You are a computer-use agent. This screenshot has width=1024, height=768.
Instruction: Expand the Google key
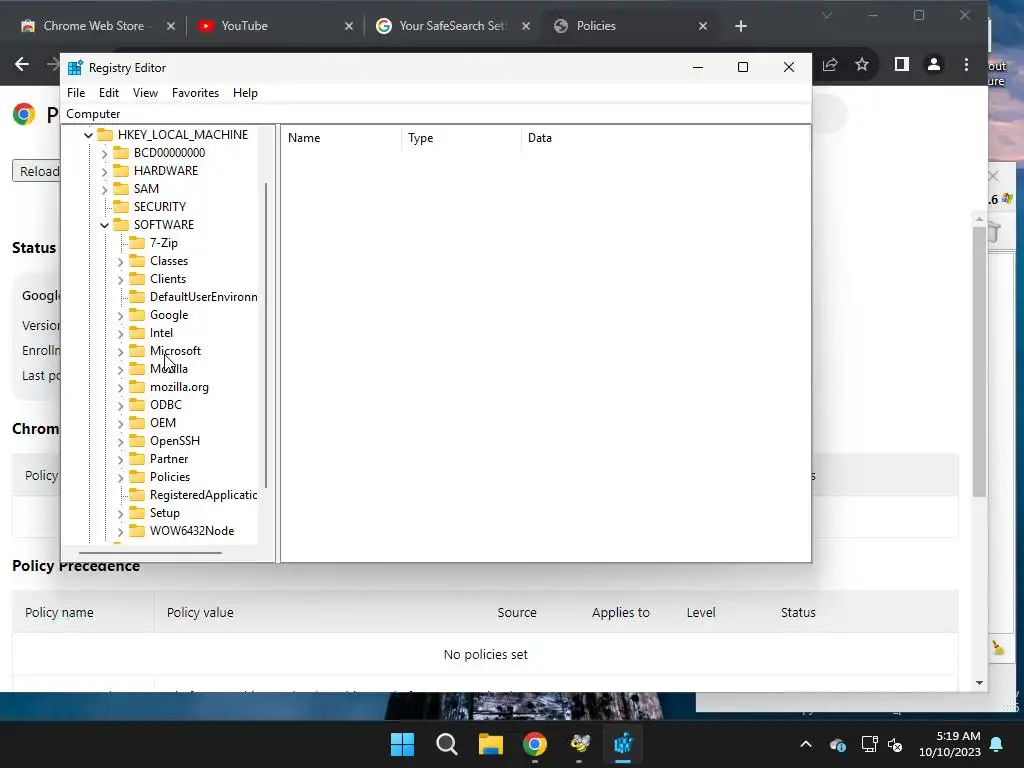pyautogui.click(x=120, y=315)
